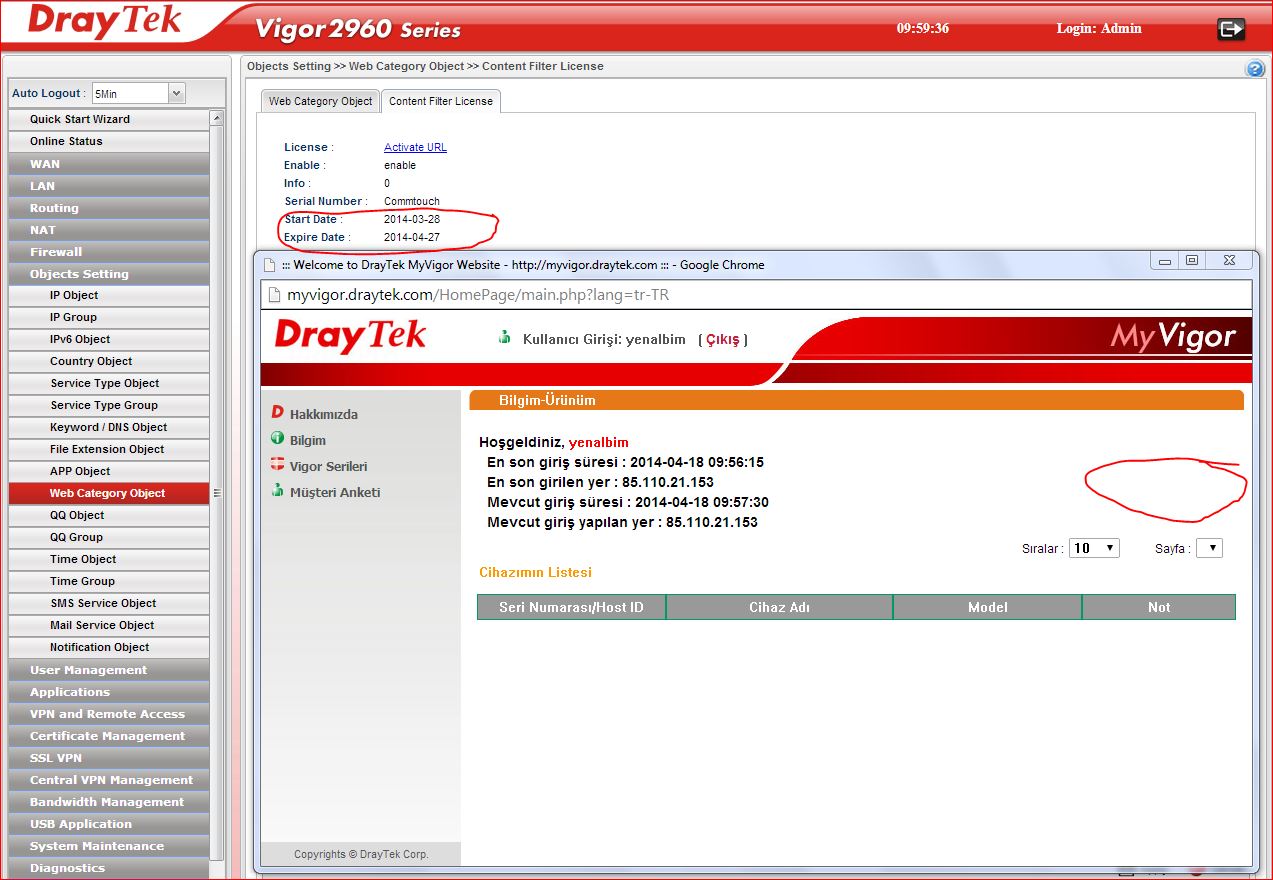Screen dimensions: 1273x880
Task: Click the user icon beside Kullanıcı Girişi
Action: [505, 338]
